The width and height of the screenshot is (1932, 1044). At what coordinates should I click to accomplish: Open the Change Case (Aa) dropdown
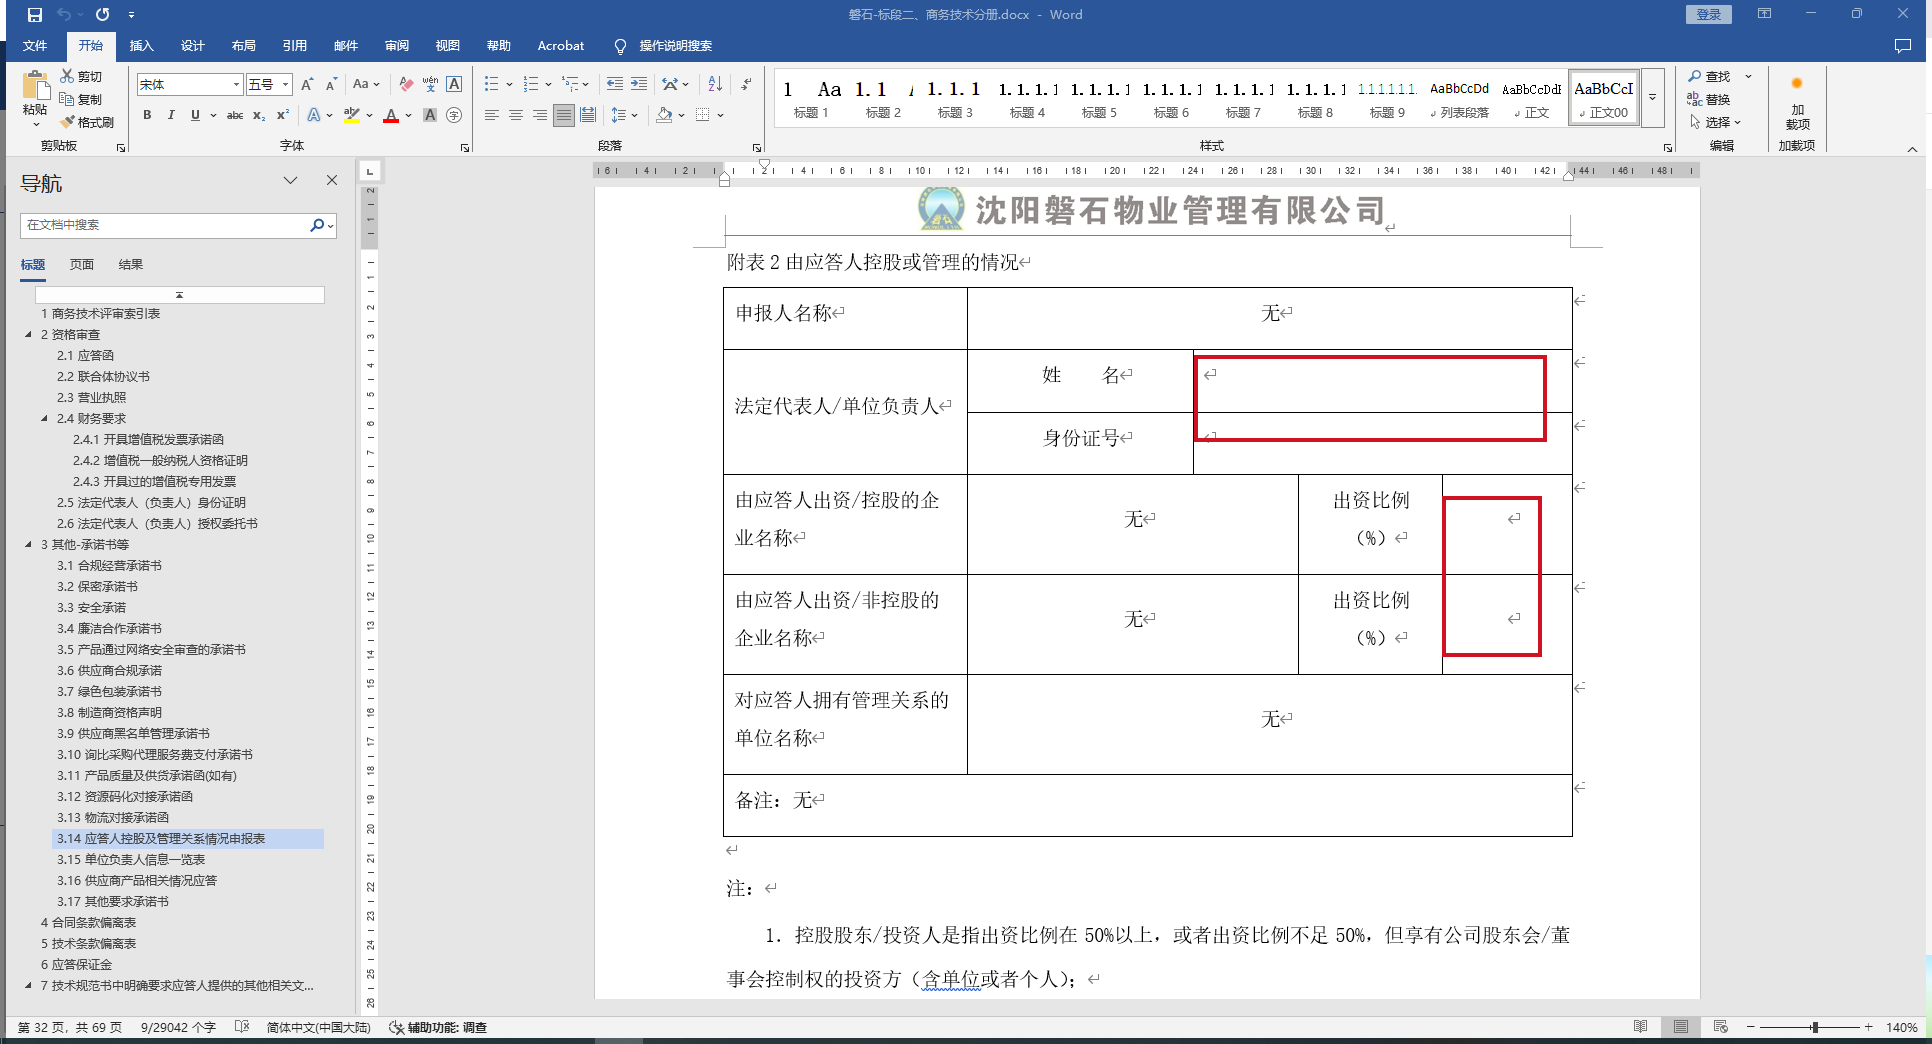(x=366, y=84)
